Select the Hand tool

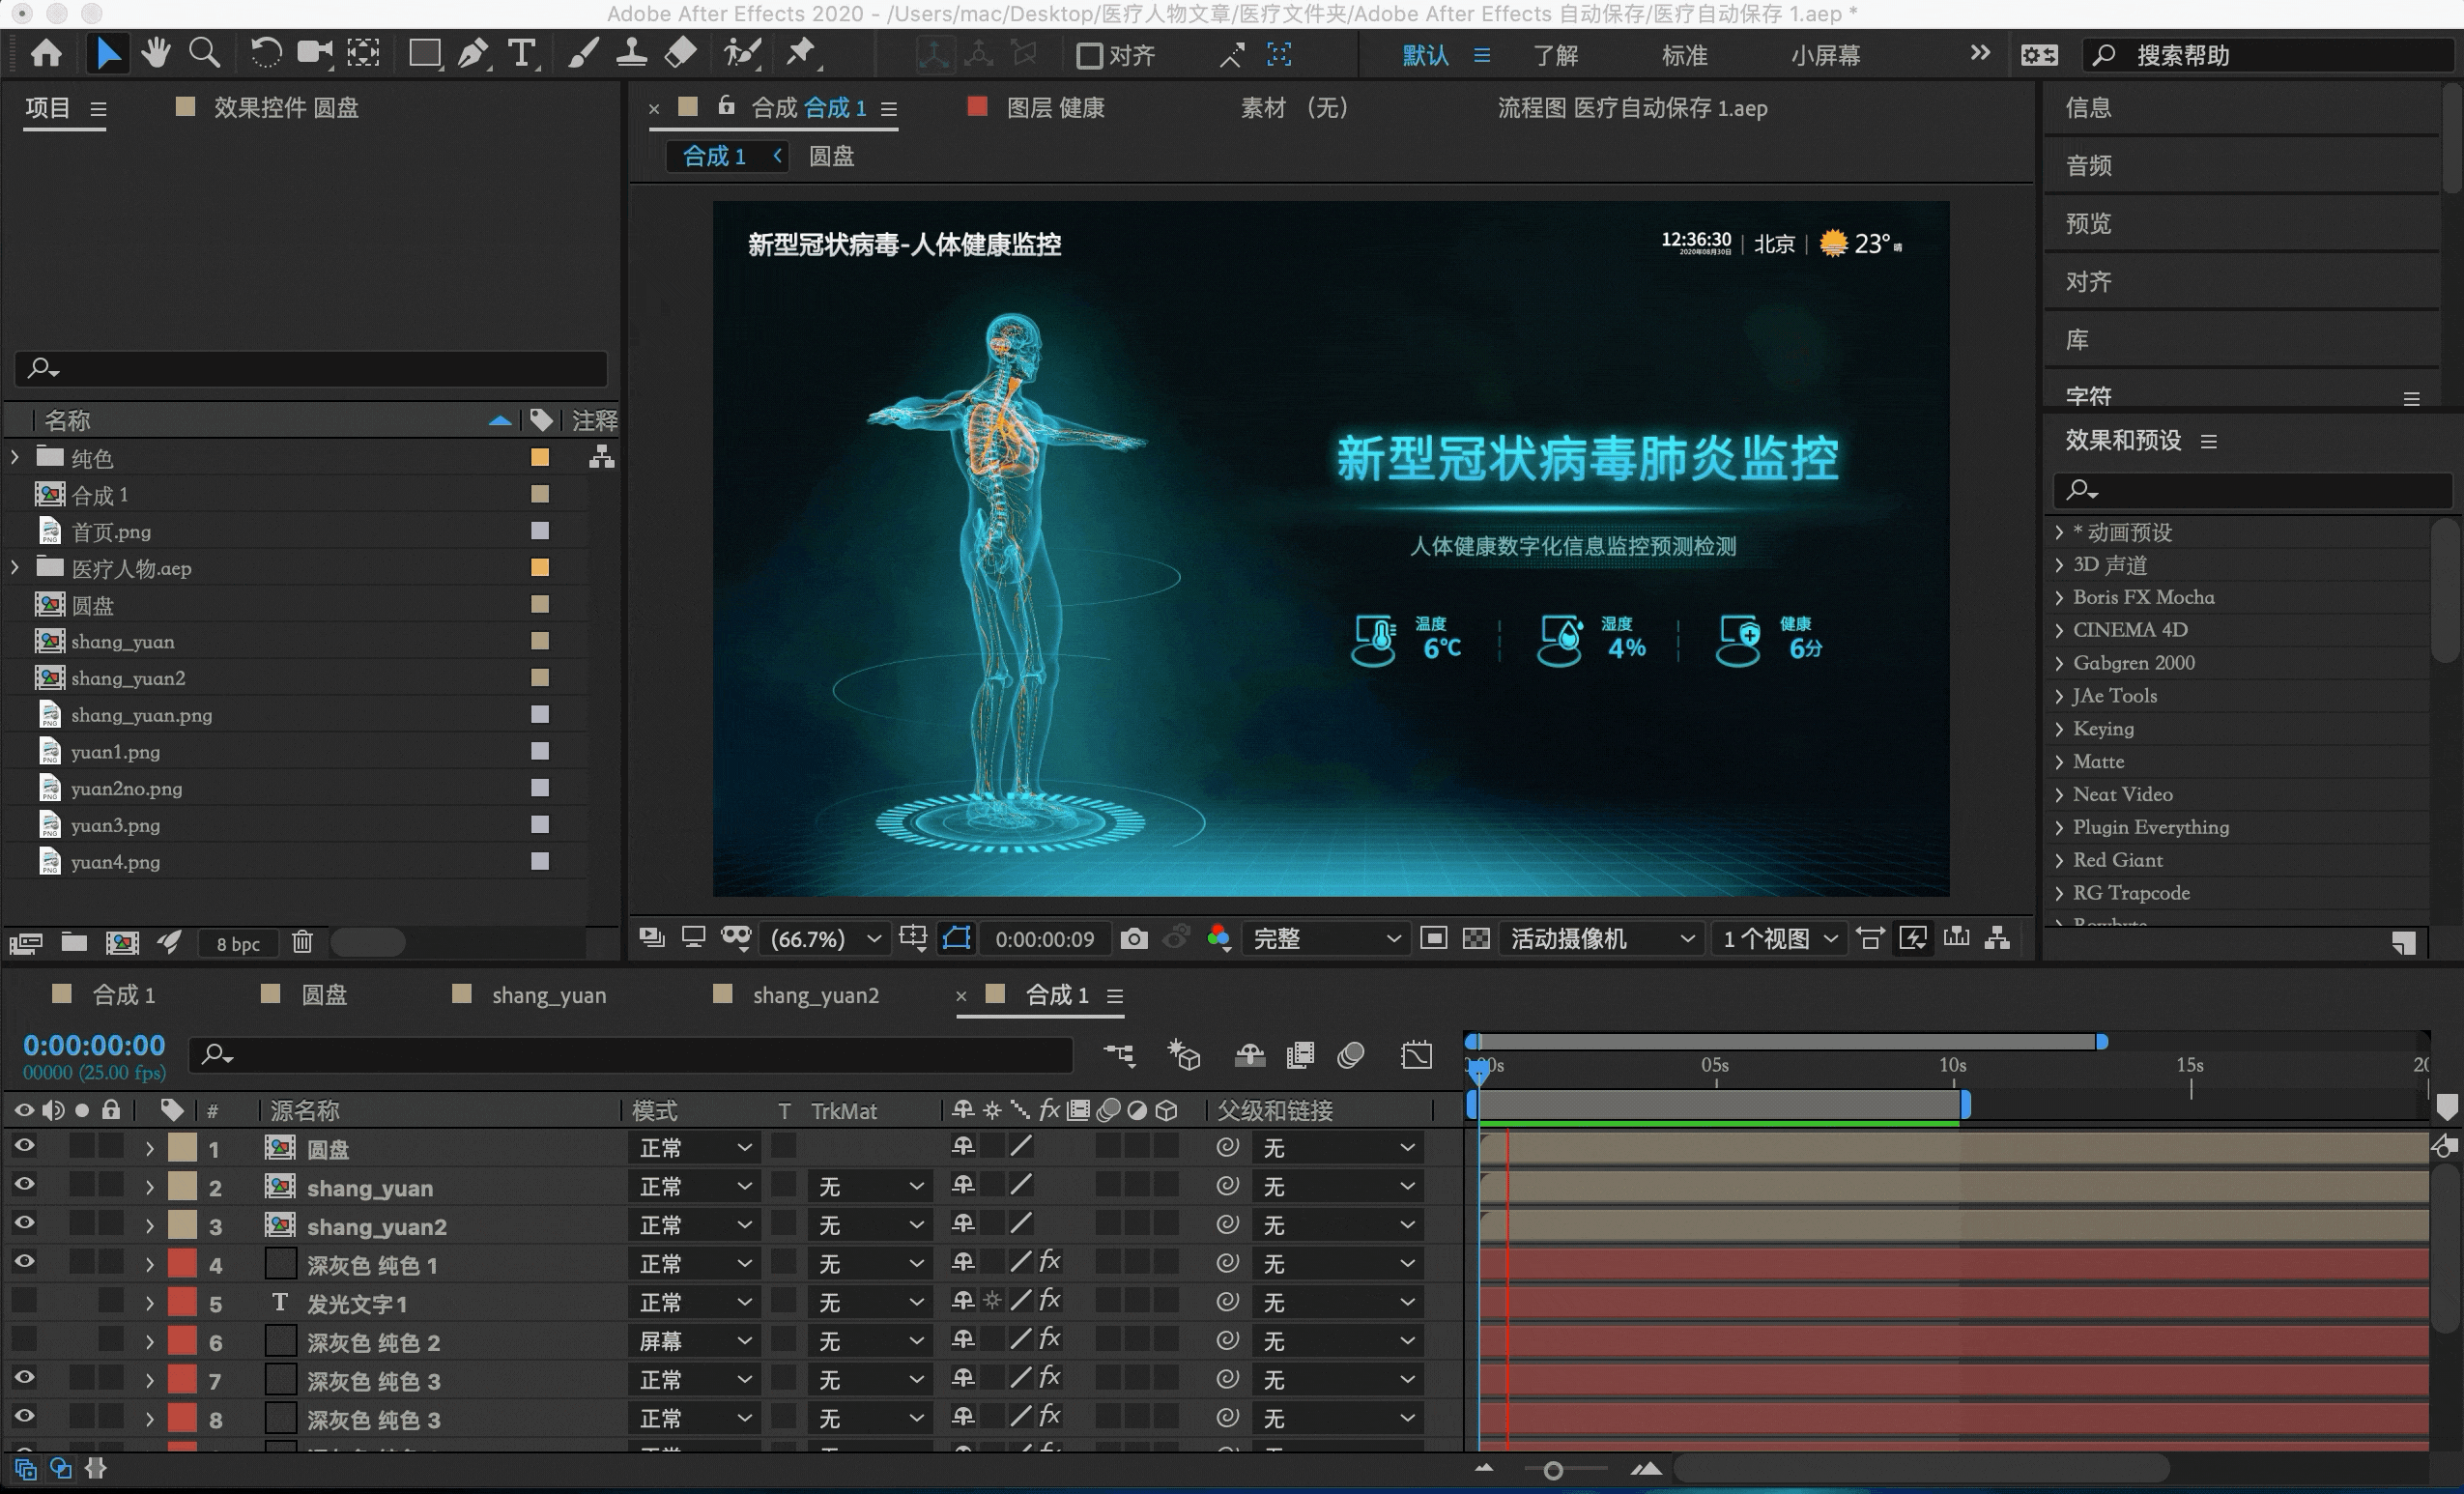[155, 53]
